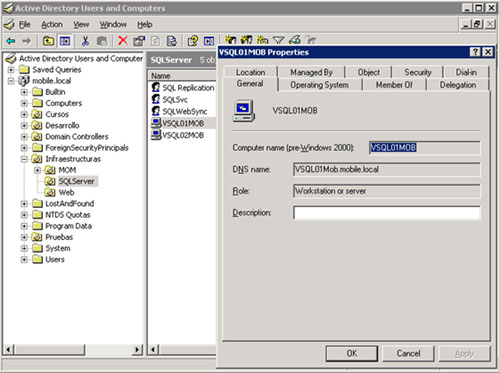Click the create new user icon
500x373 pixels.
230,40
